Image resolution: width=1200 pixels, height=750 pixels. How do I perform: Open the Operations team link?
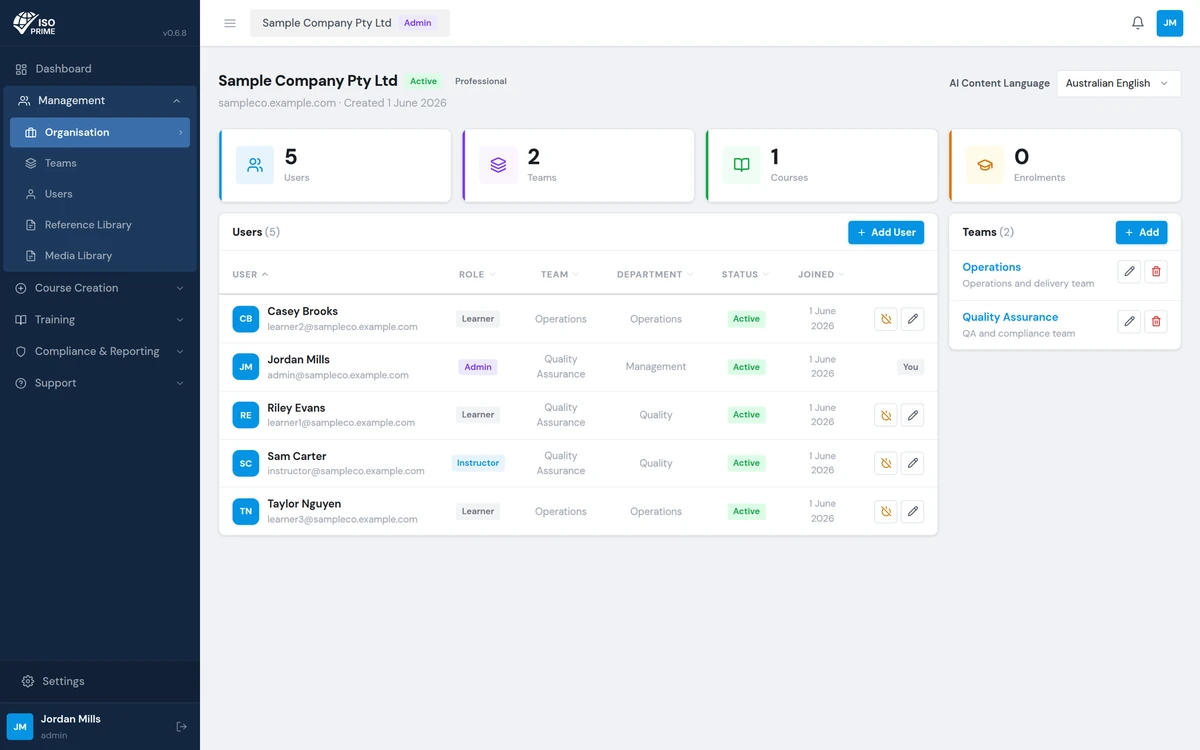click(991, 267)
